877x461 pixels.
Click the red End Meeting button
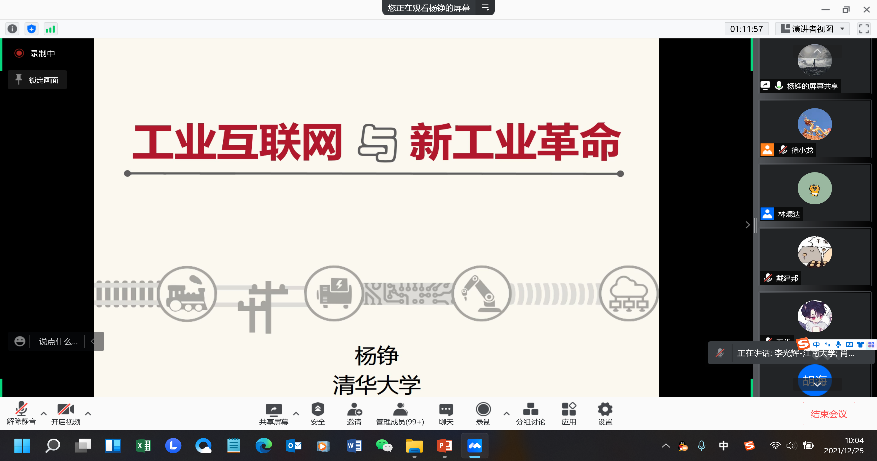828,413
